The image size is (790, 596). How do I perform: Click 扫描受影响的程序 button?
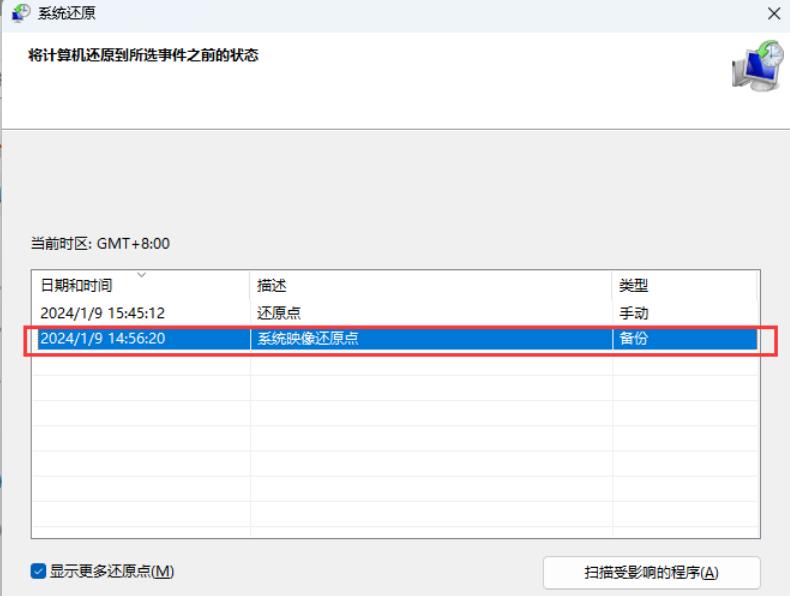pyautogui.click(x=651, y=572)
